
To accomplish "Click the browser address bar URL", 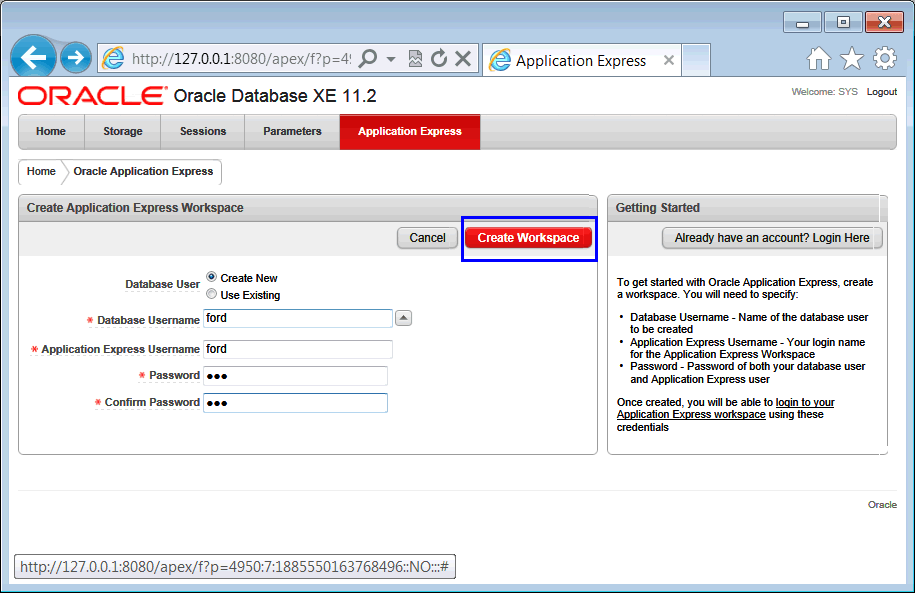I will 241,59.
